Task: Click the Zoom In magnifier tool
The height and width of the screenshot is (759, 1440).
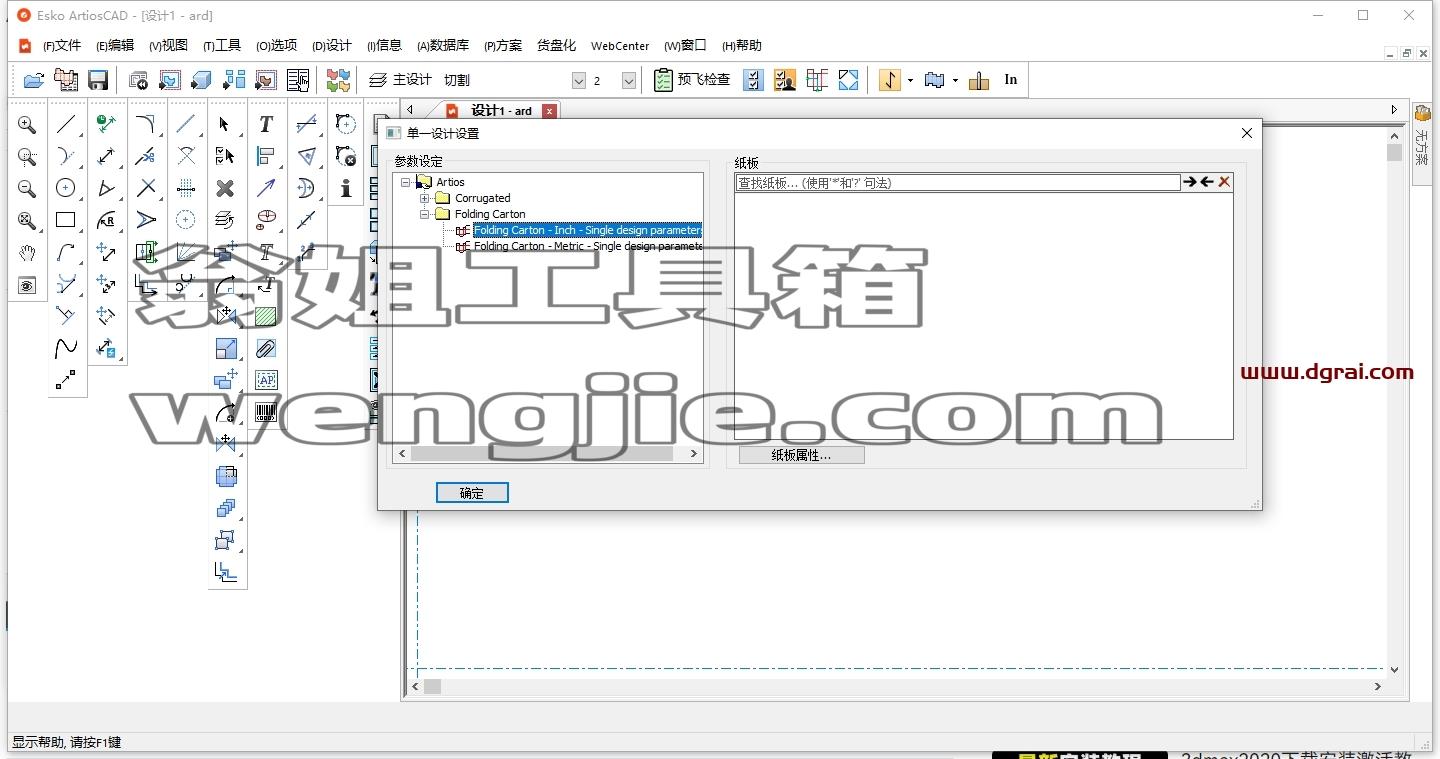Action: (x=27, y=125)
